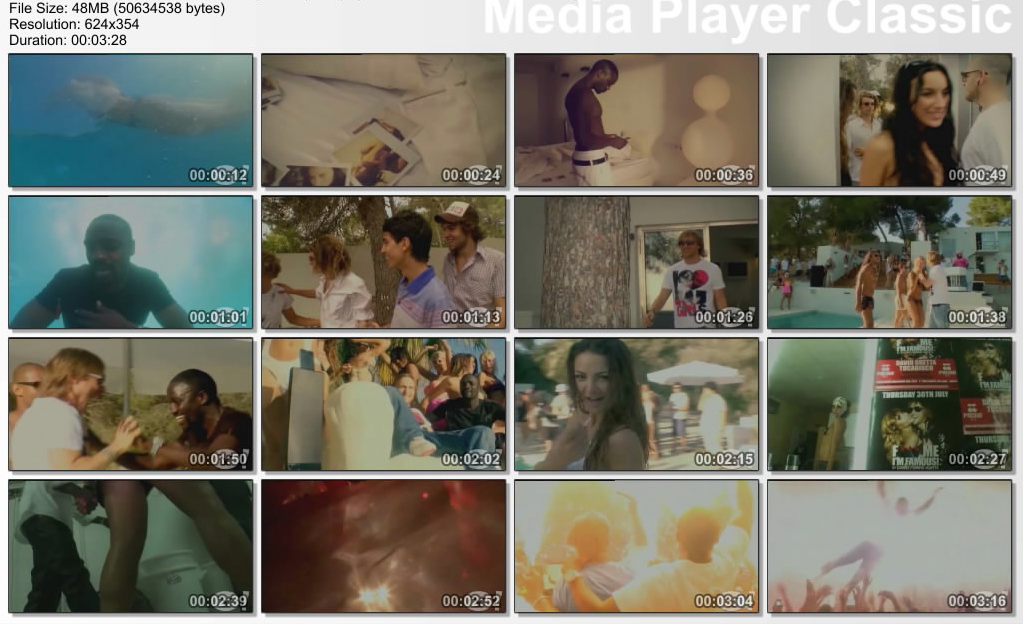Click the crowd surfing thumbnail at 00:03:16

(889, 546)
